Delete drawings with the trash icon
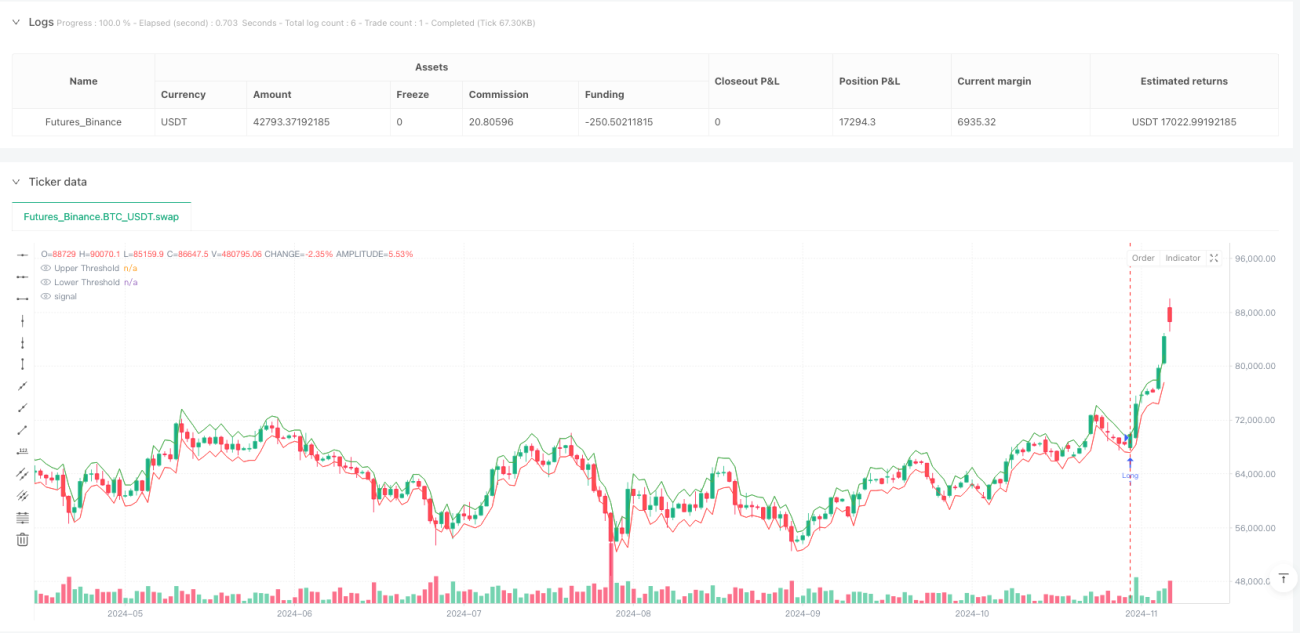Viewport: 1300px width, 633px height. click(23, 540)
